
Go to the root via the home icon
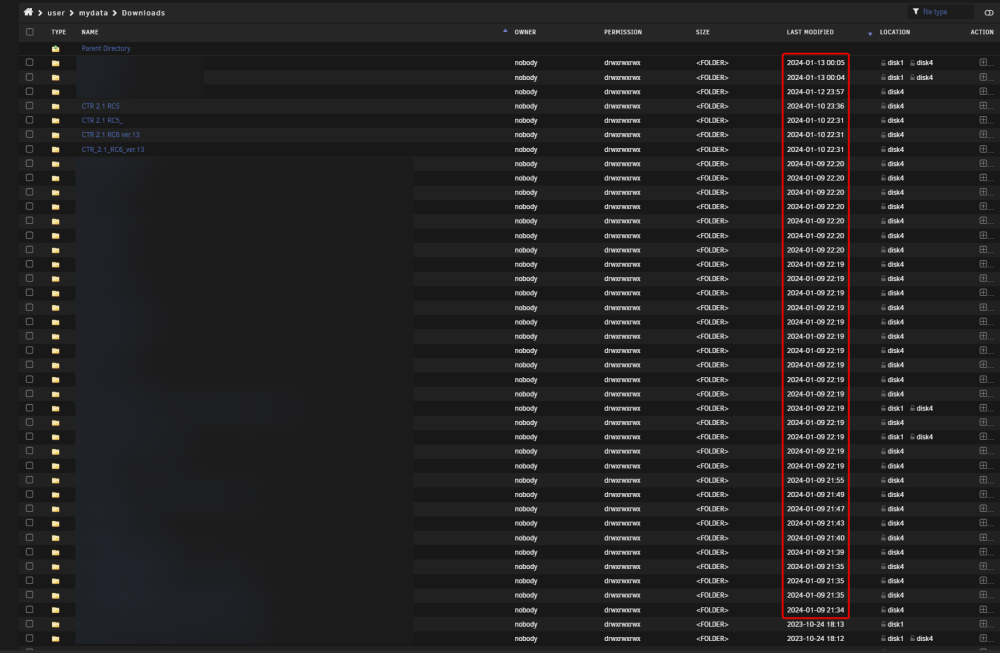(x=28, y=12)
